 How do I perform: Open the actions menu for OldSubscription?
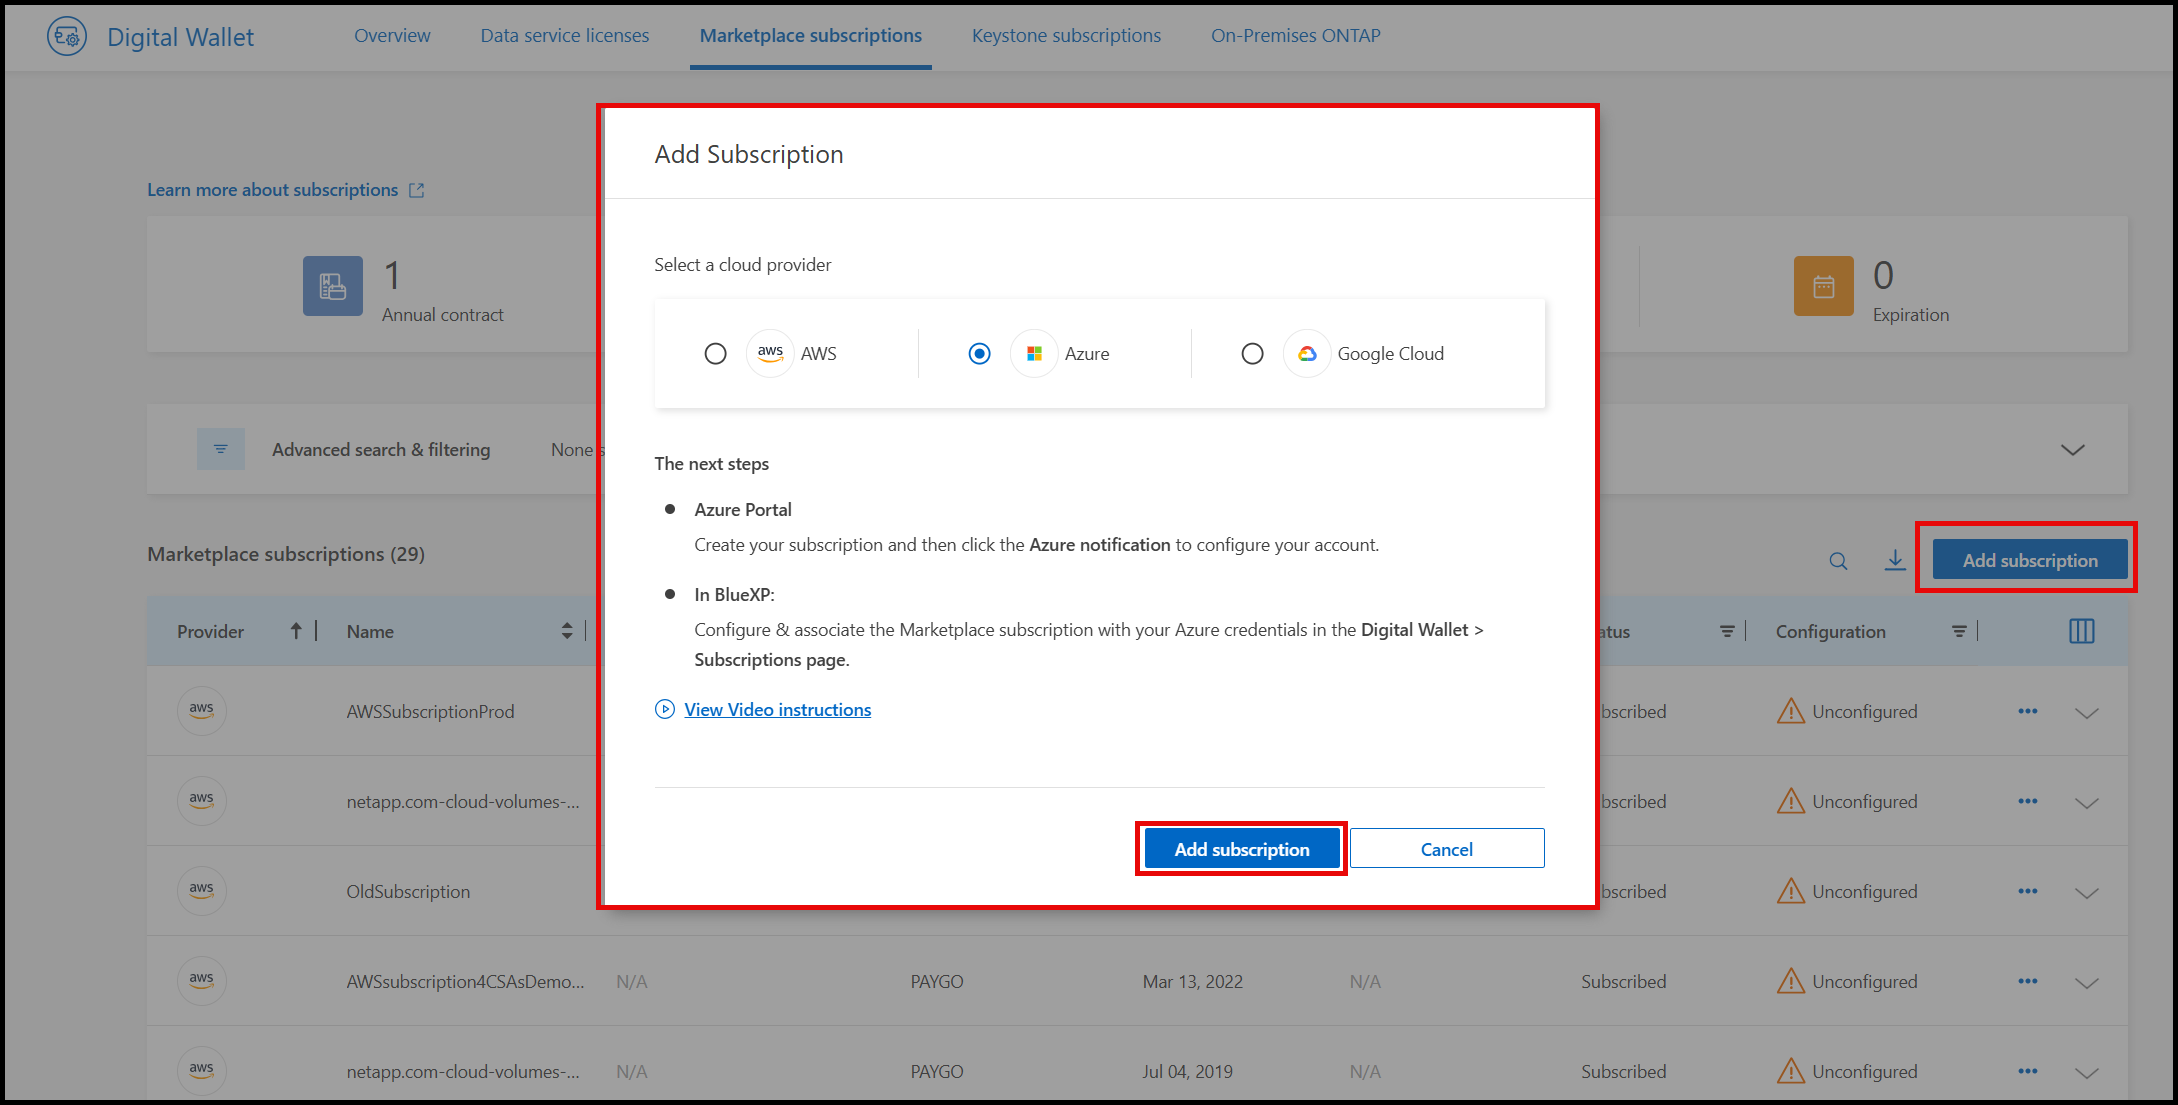tap(2028, 890)
